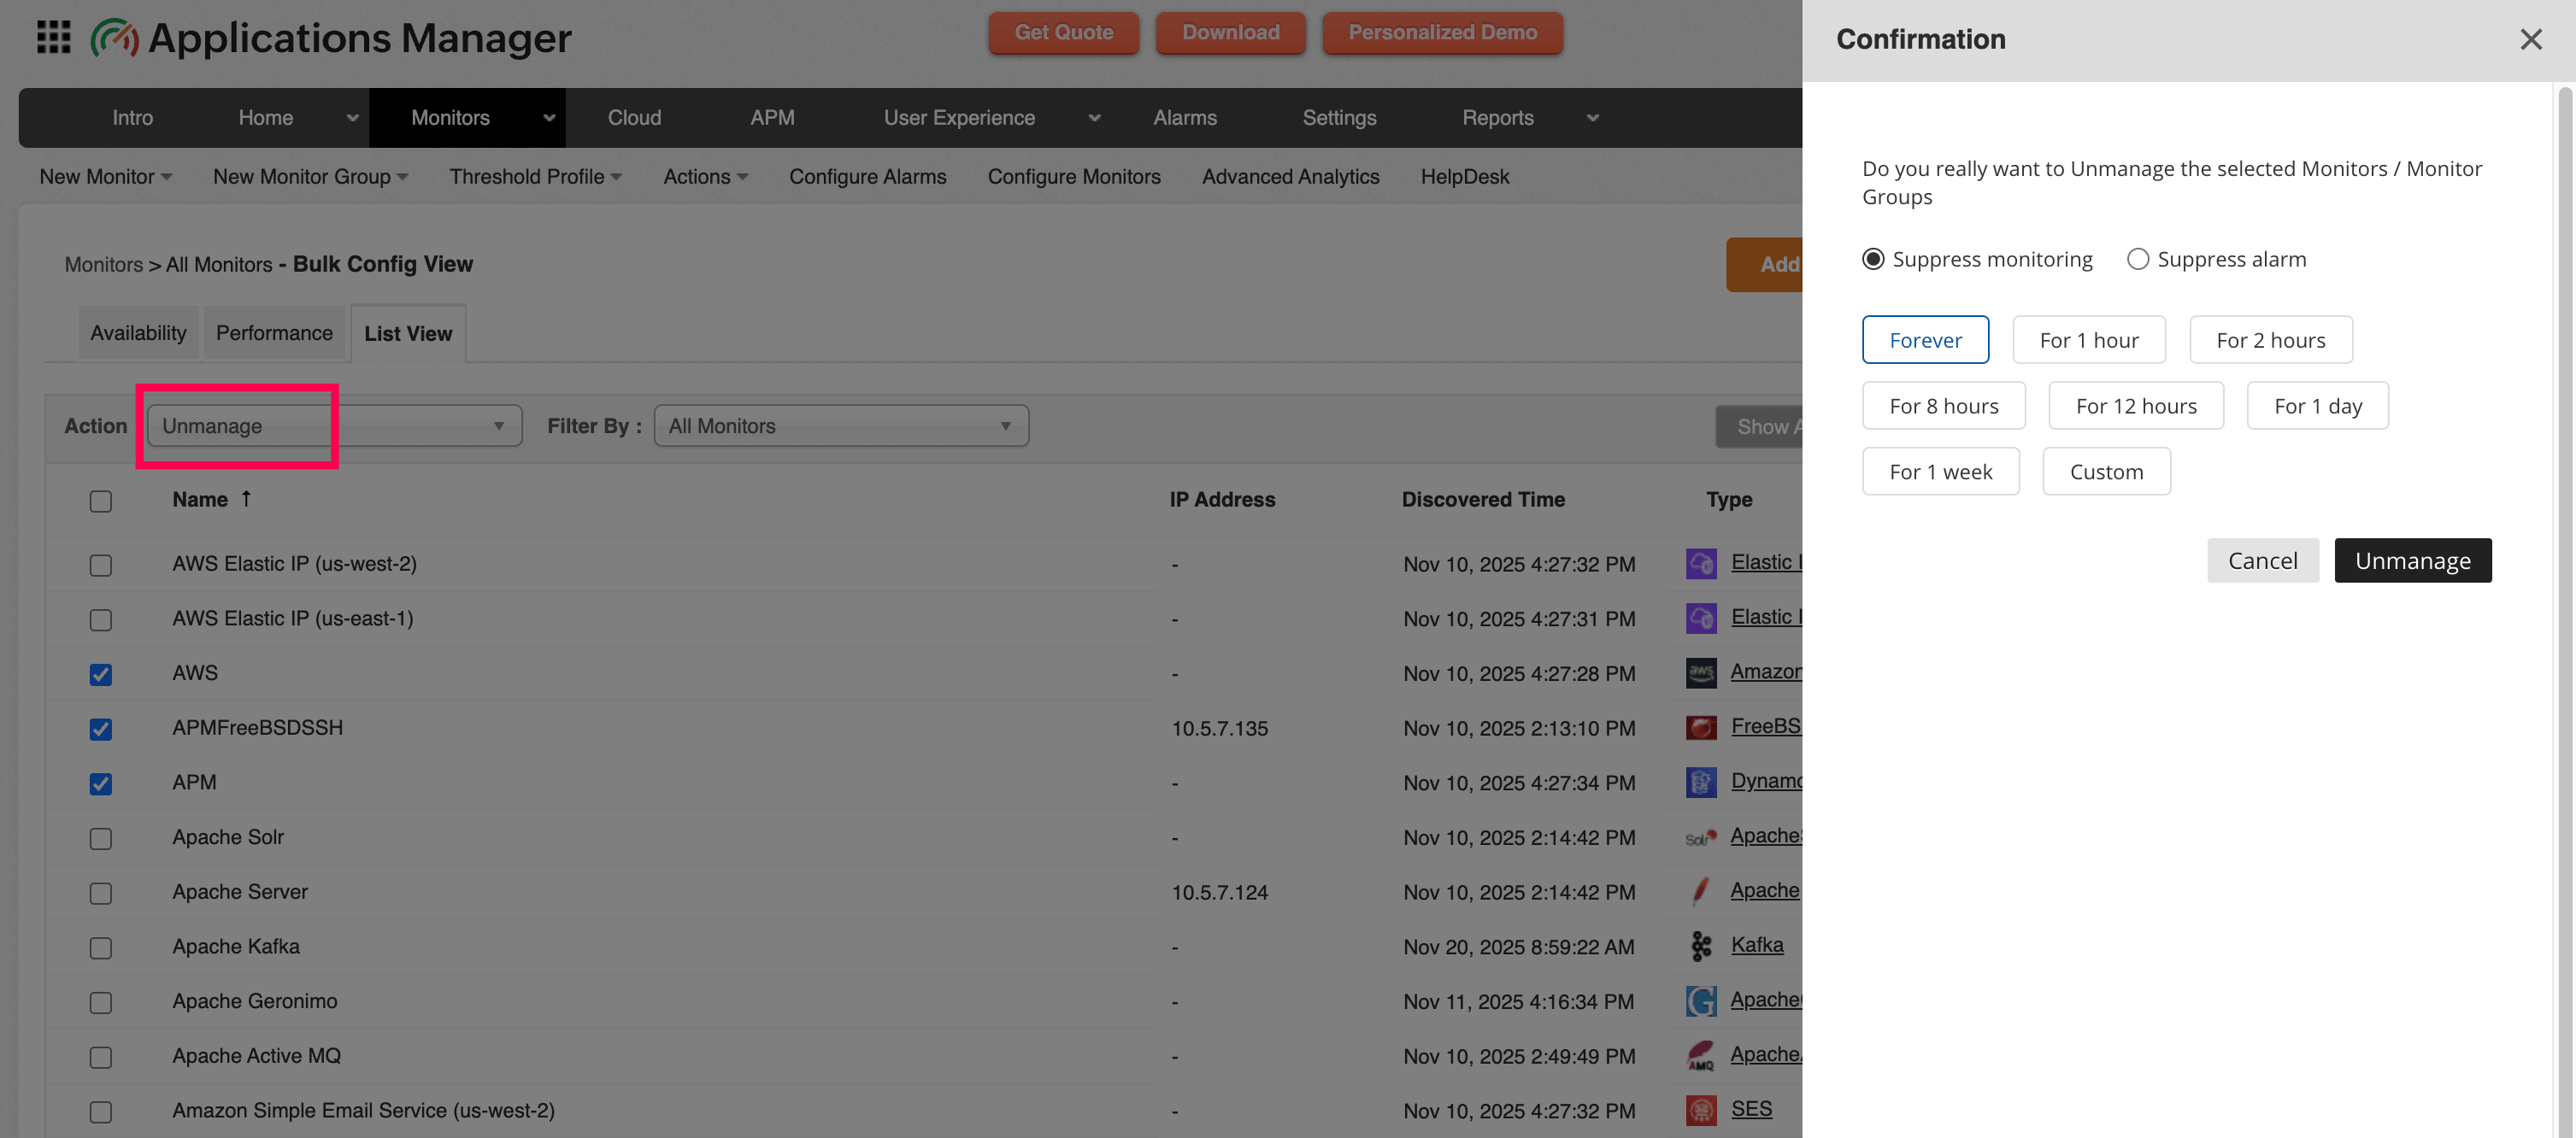Click the Kafka type icon
This screenshot has width=2576, height=1138.
point(1701,946)
